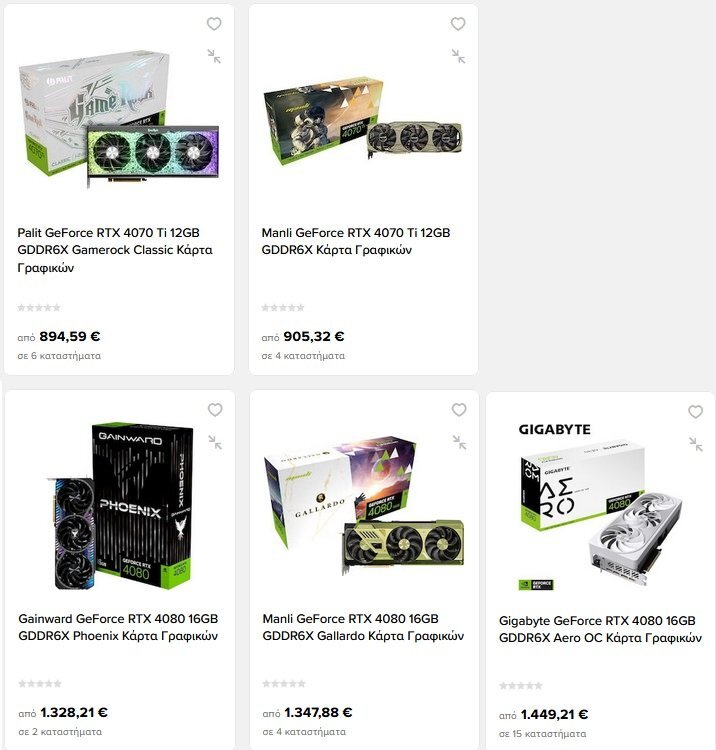
Task: Click the 894,59 € price
Action: click(70, 336)
